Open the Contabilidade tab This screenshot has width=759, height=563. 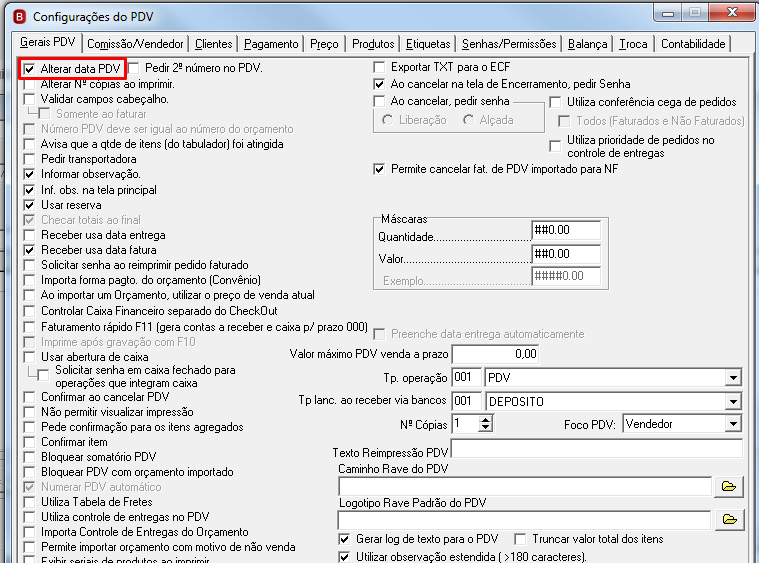693,44
